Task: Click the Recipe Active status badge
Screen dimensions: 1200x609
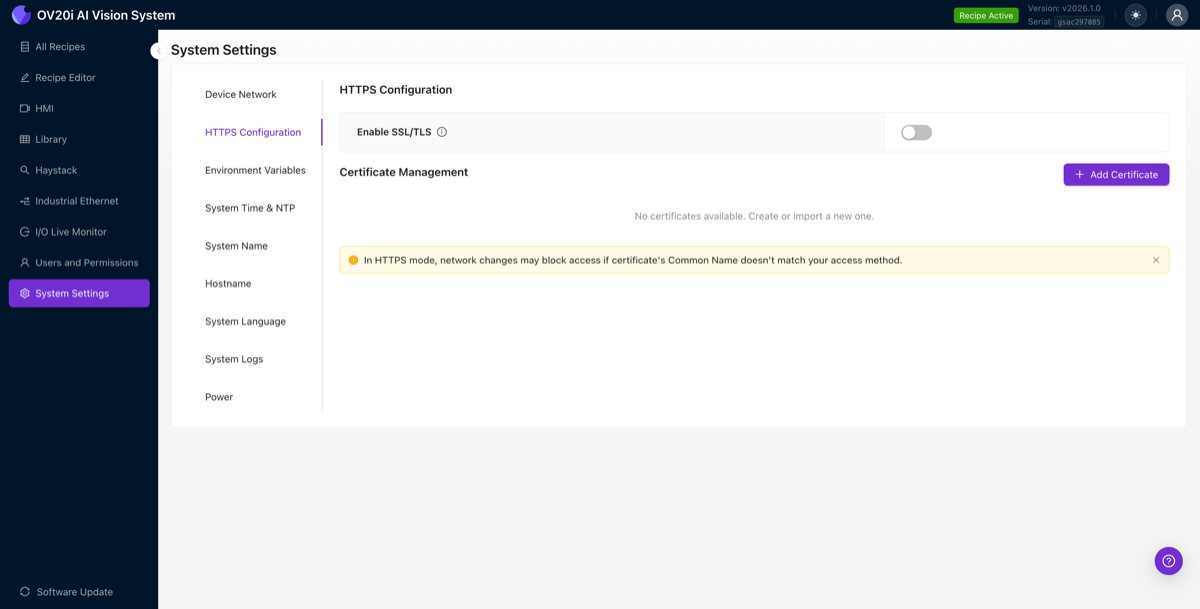Action: (986, 15)
